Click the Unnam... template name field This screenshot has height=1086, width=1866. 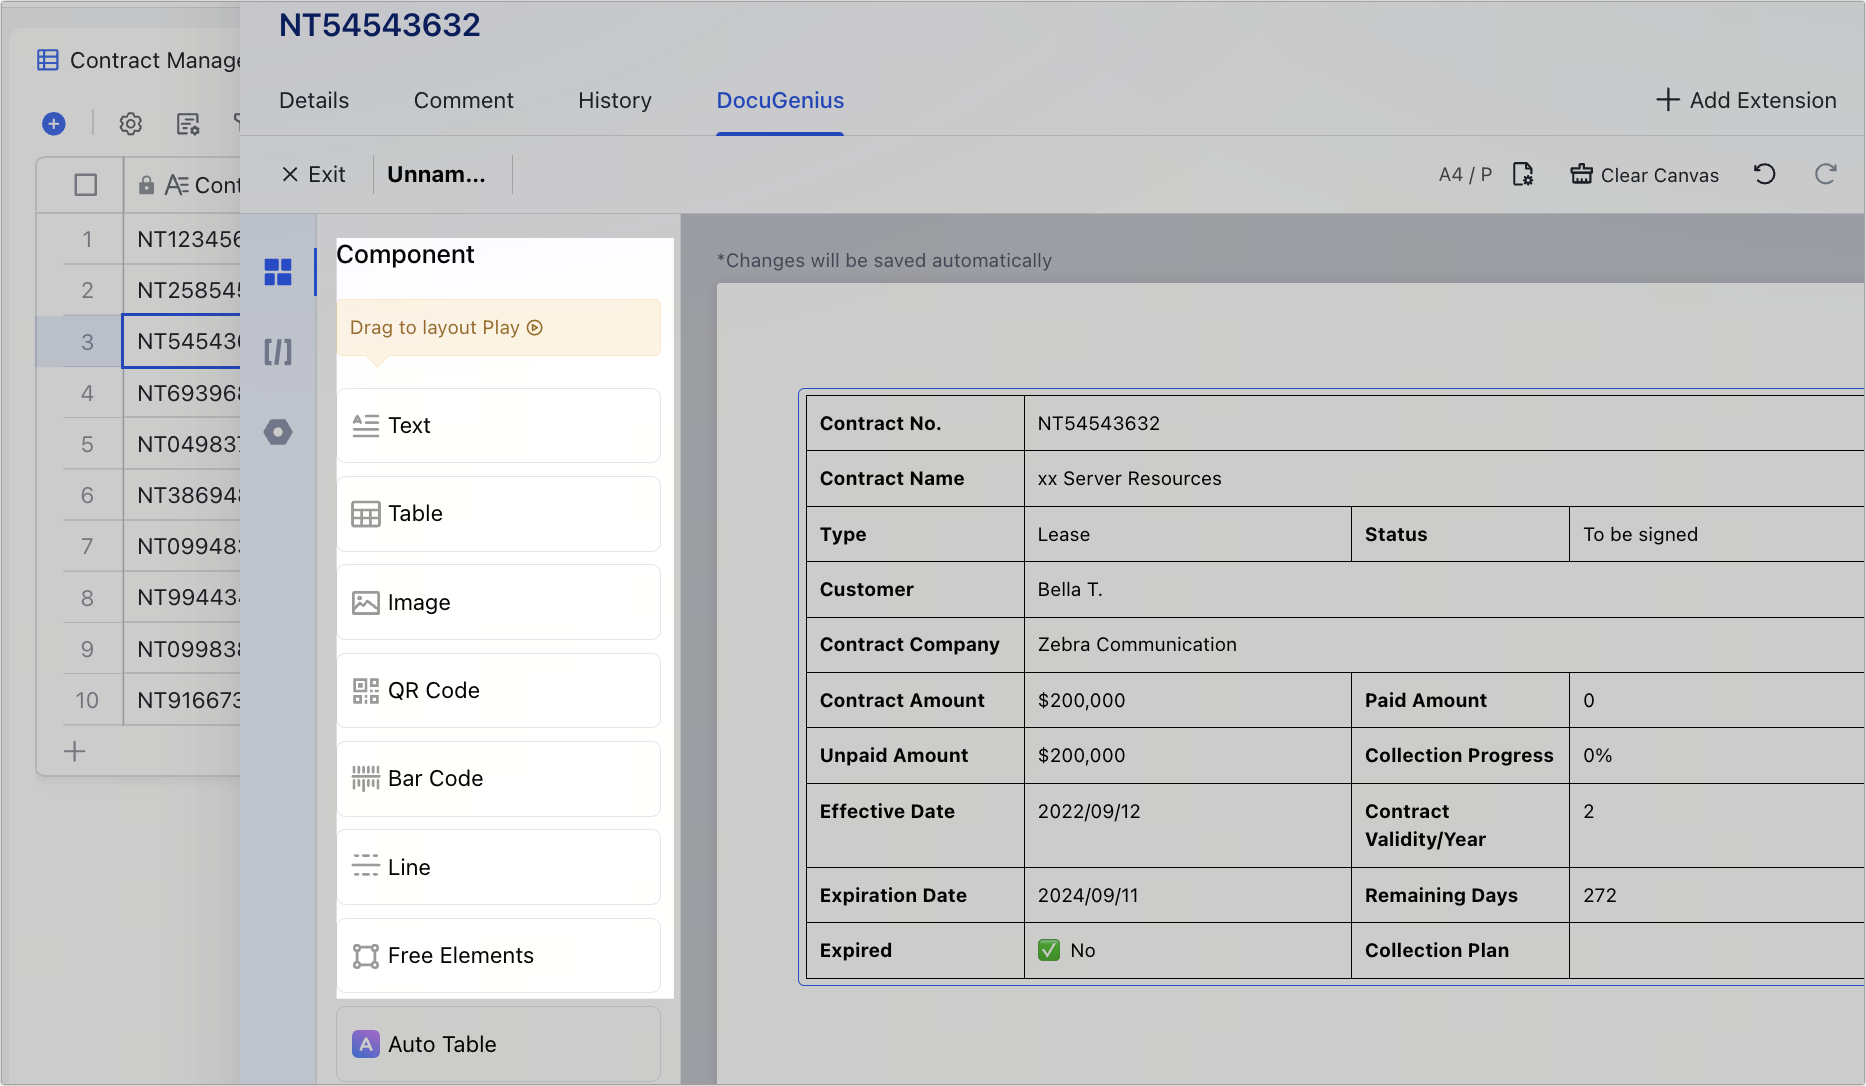pyautogui.click(x=437, y=174)
